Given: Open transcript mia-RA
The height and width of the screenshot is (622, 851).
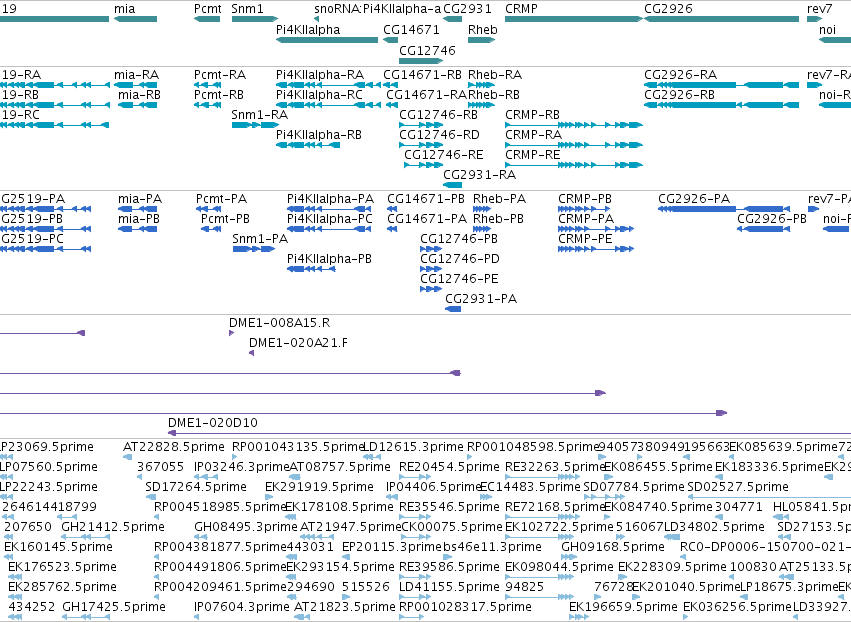Looking at the screenshot, I should pos(135,85).
